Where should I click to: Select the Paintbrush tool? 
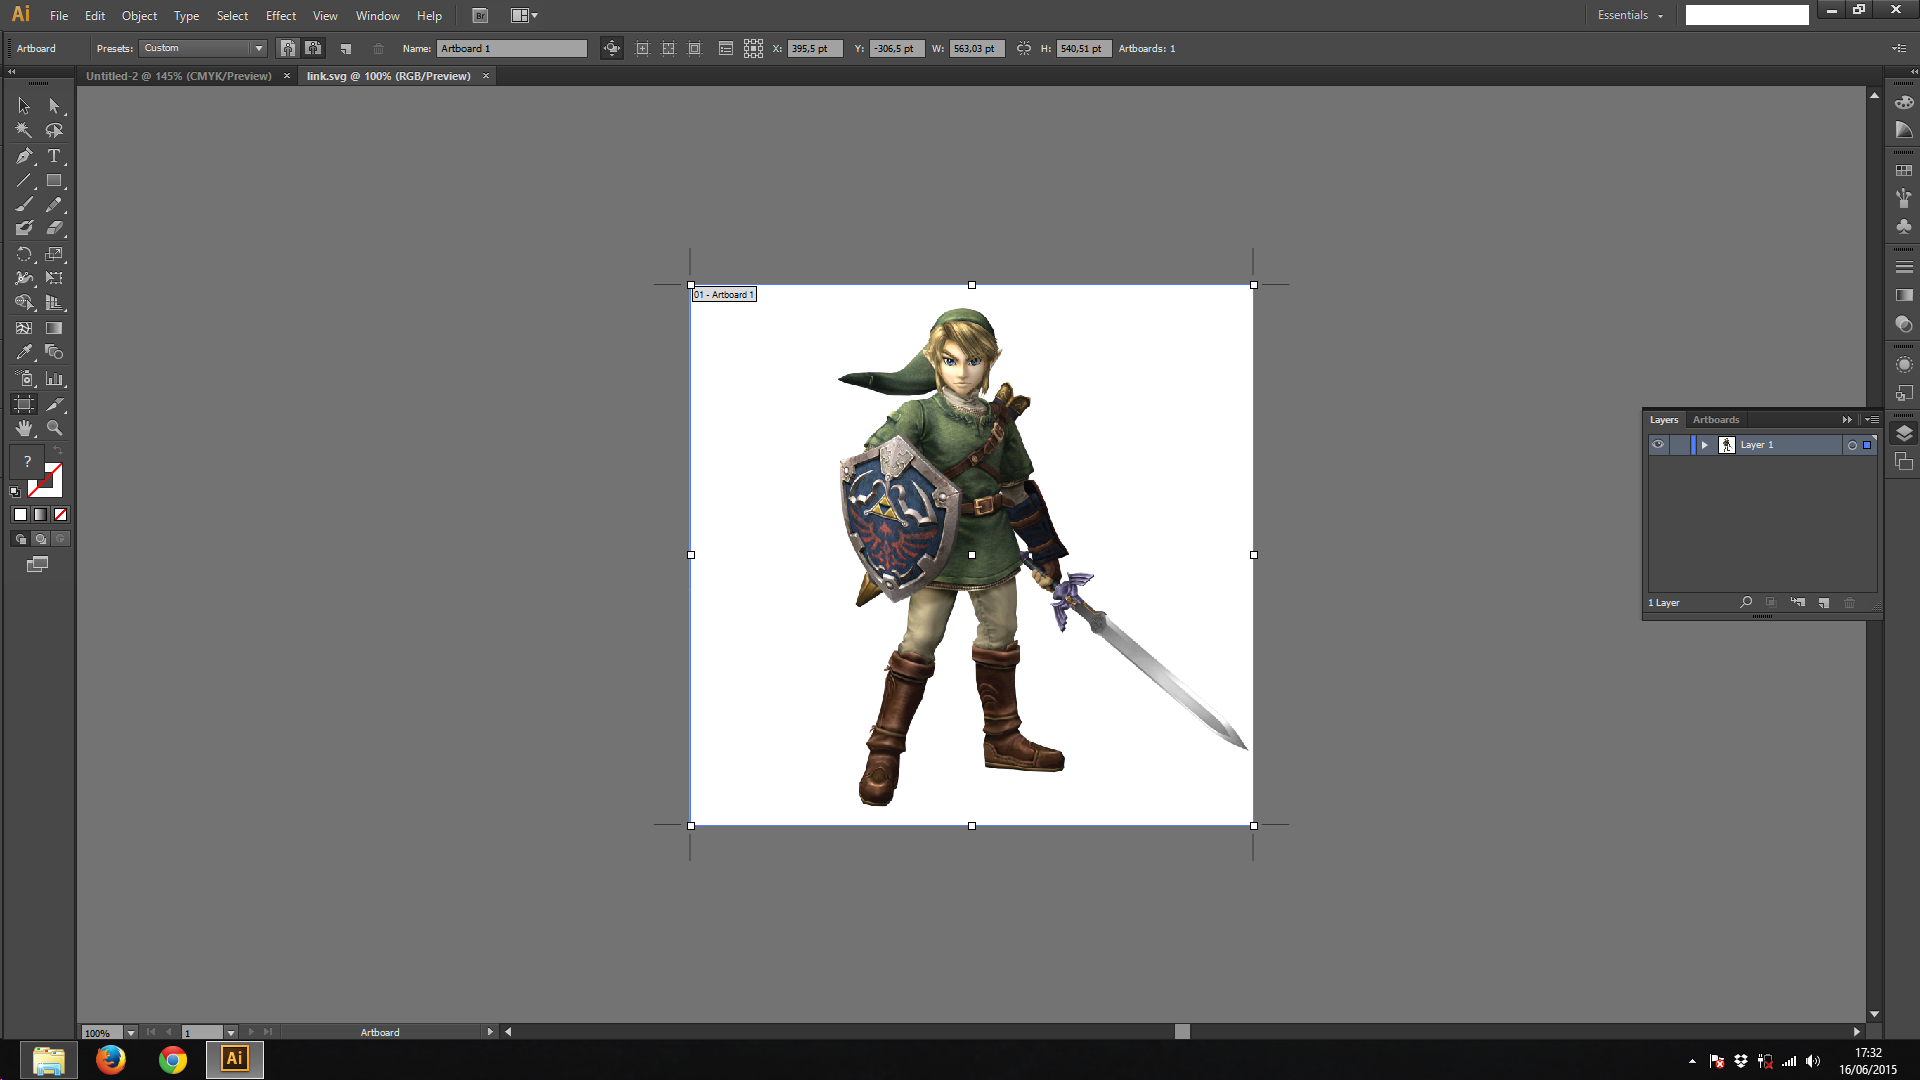pos(24,204)
